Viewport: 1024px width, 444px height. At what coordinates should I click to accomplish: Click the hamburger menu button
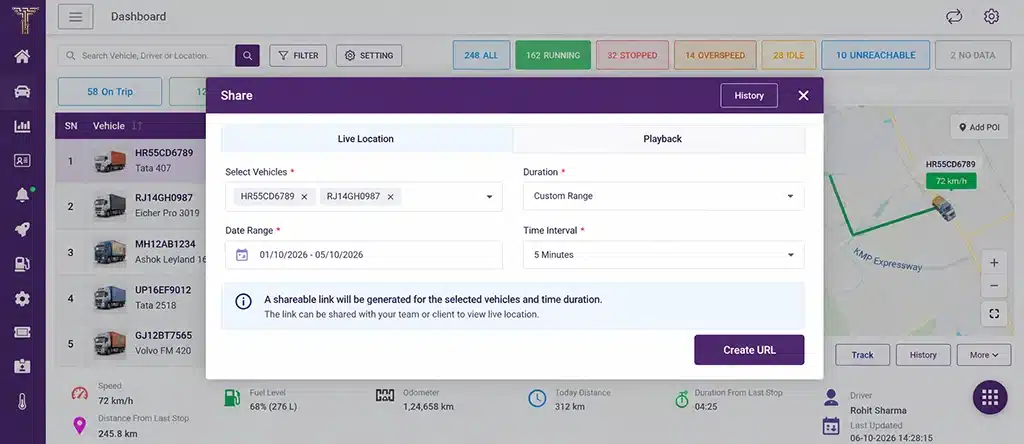click(x=76, y=17)
